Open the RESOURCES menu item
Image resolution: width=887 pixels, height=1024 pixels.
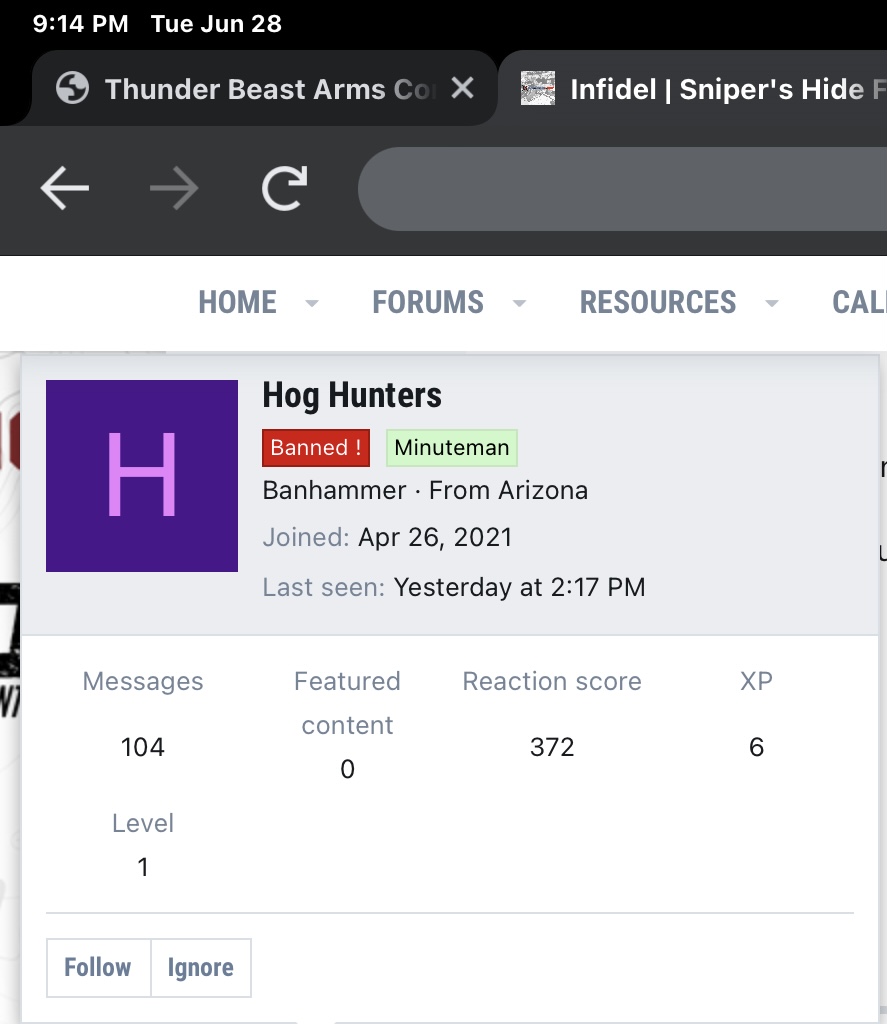pyautogui.click(x=658, y=302)
